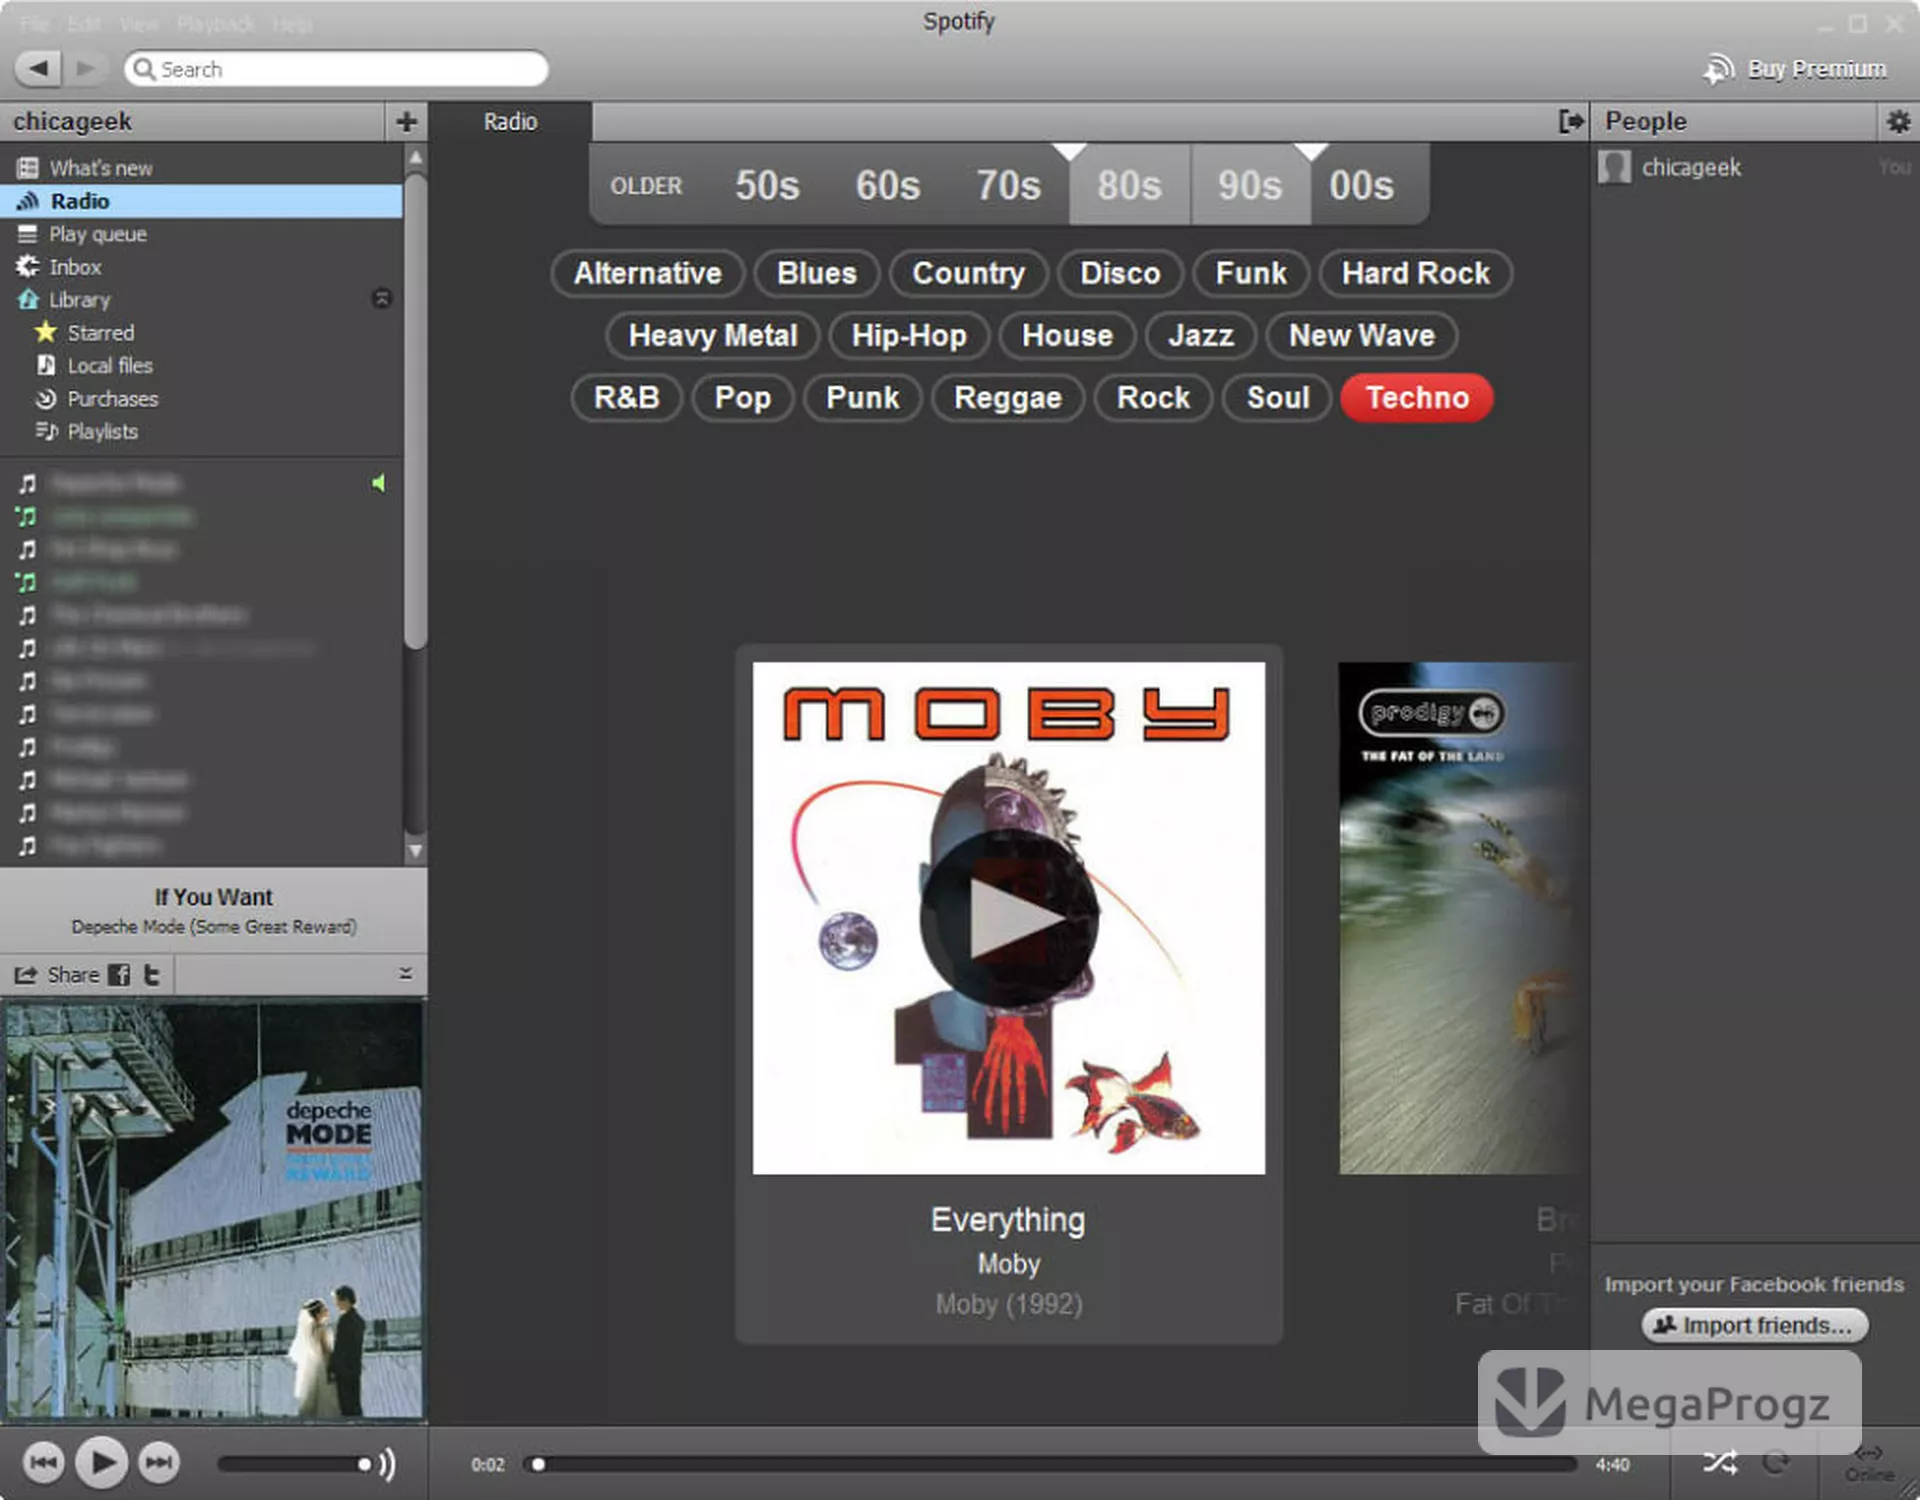Select the OLDER decade option
Viewport: 1920px width, 1500px height.
[646, 186]
